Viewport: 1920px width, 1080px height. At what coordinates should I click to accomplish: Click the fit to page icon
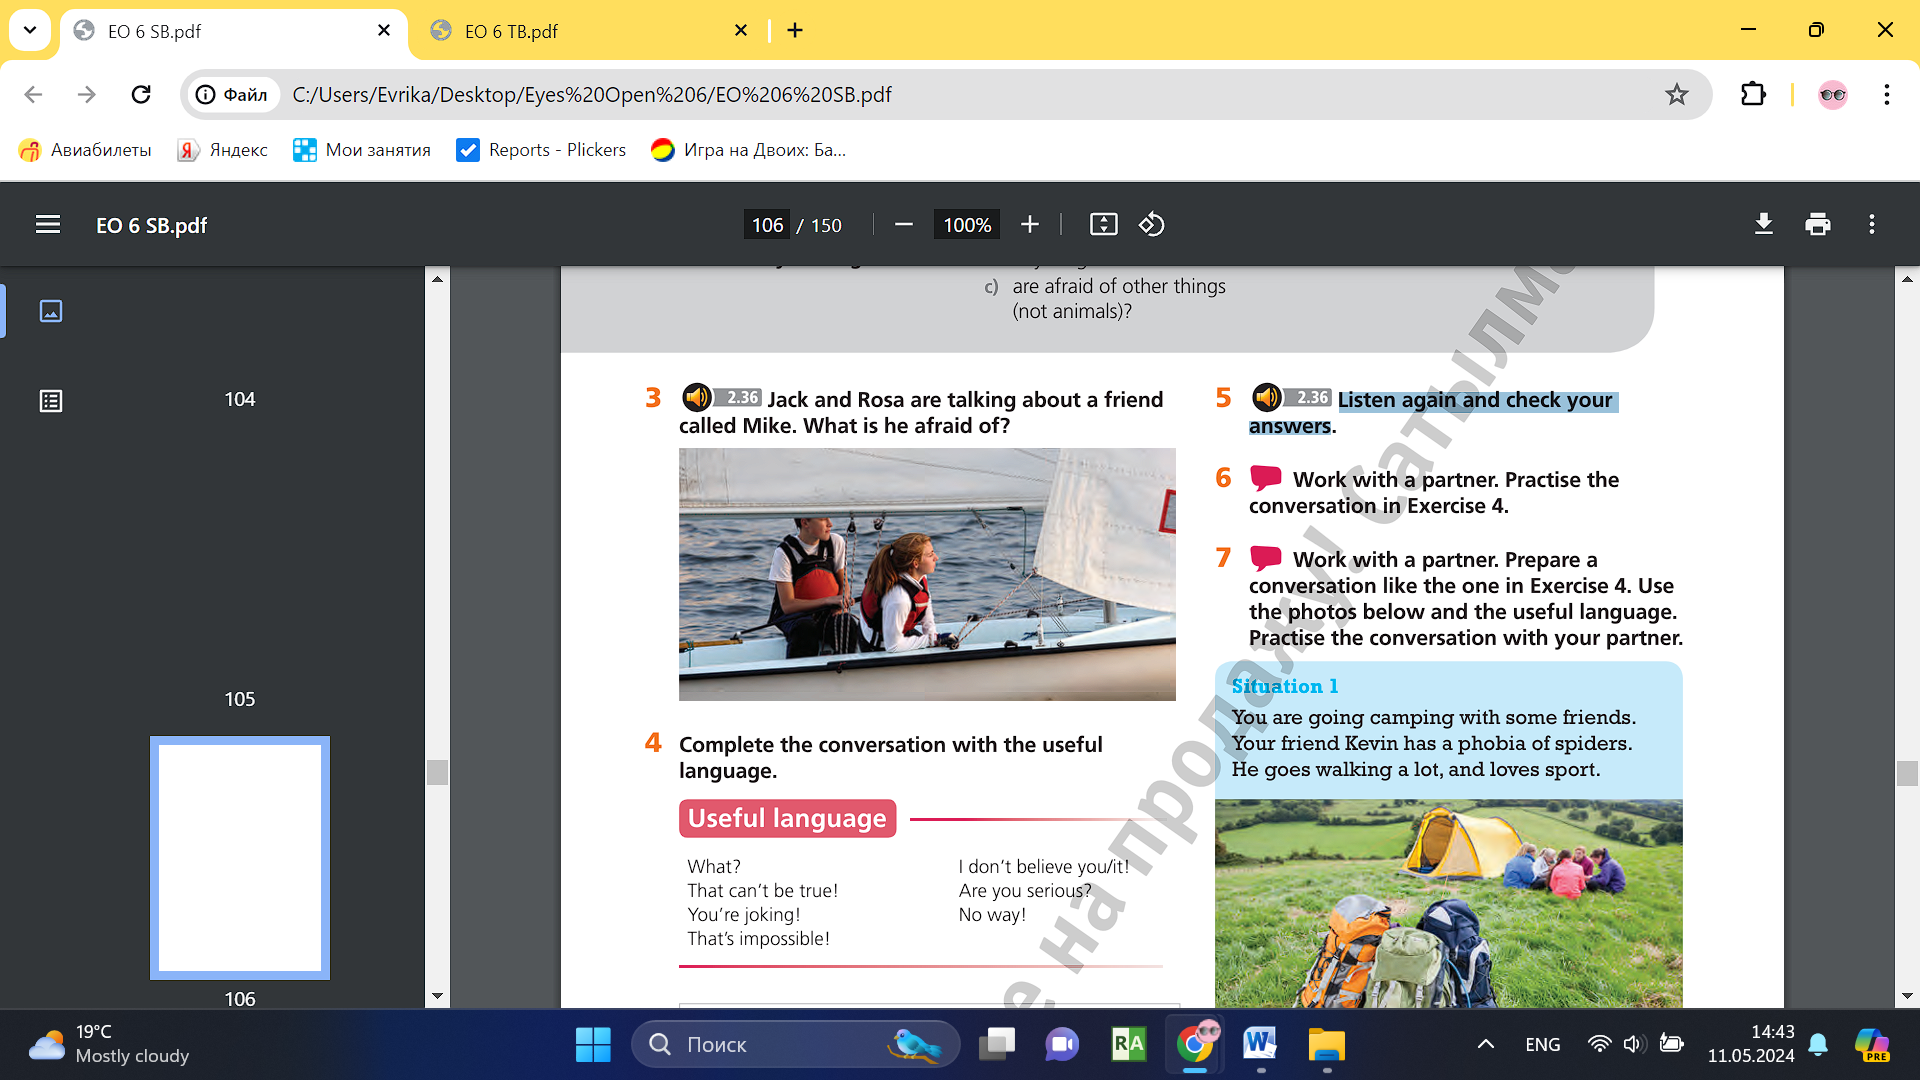click(x=1103, y=225)
